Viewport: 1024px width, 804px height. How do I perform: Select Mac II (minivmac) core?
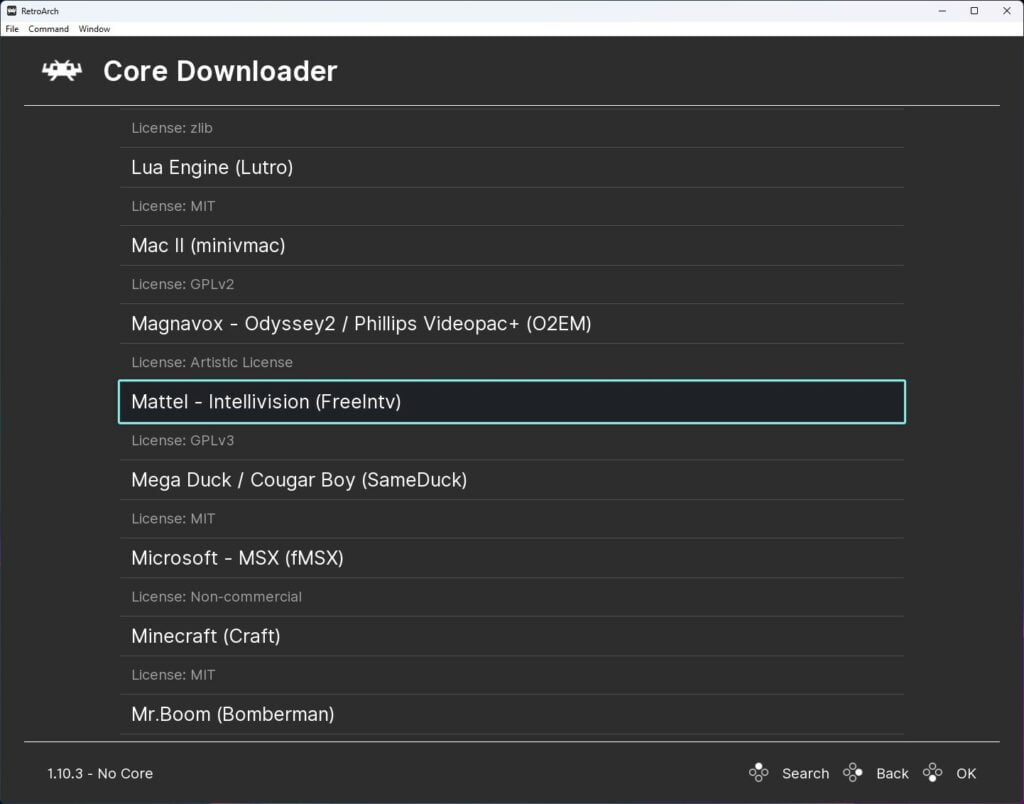tap(512, 246)
